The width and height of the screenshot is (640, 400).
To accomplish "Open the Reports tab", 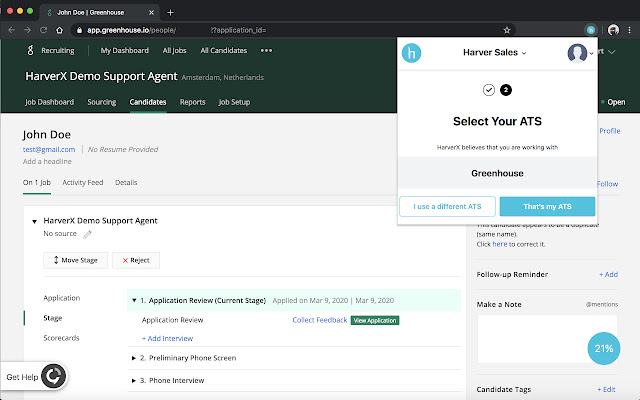I will coord(192,102).
